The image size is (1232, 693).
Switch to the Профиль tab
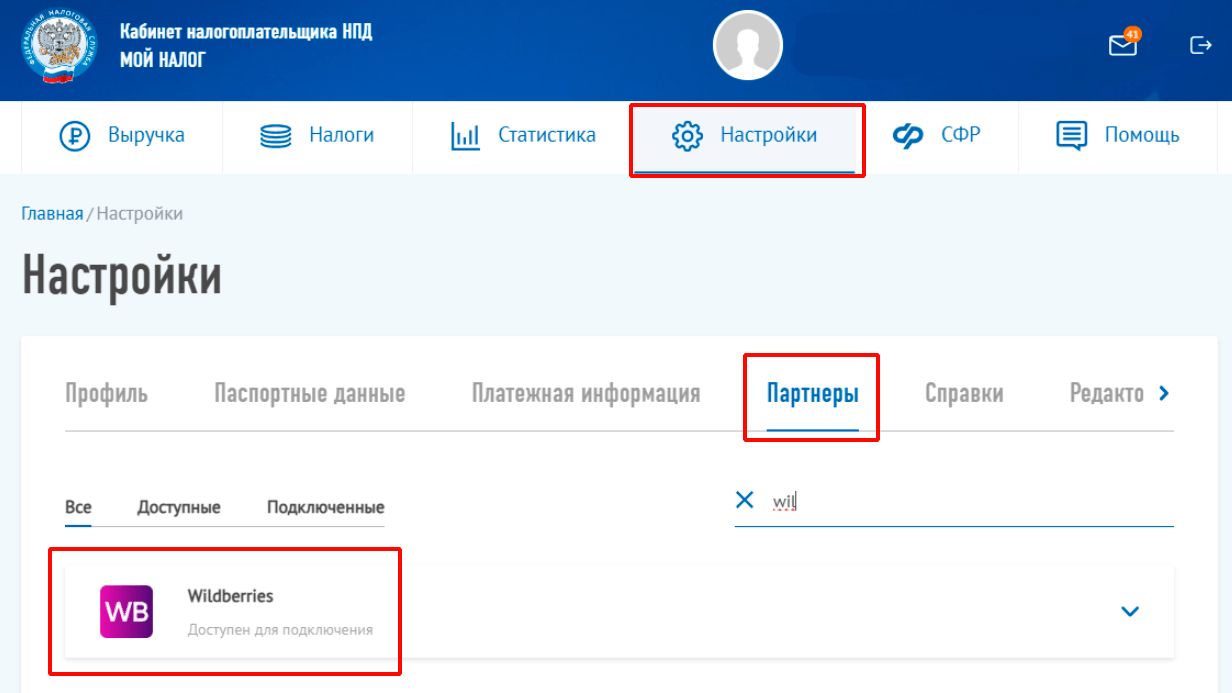click(x=106, y=394)
